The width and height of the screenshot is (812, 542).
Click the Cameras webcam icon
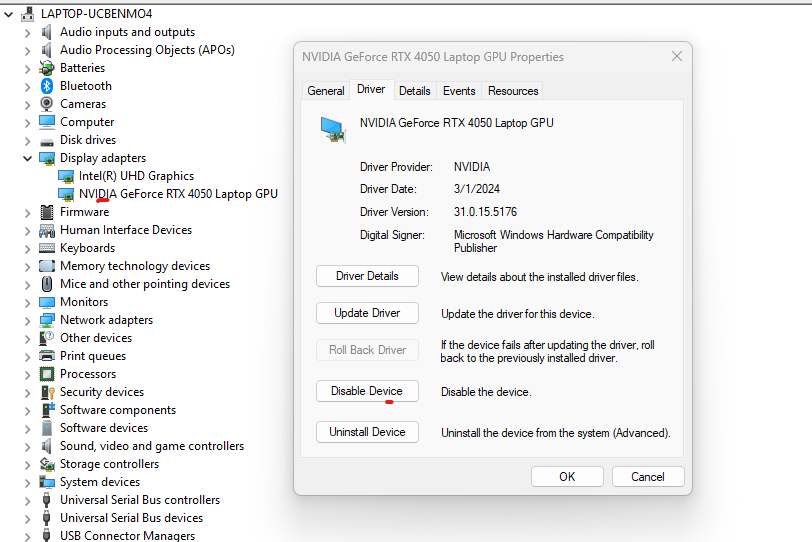tap(47, 104)
